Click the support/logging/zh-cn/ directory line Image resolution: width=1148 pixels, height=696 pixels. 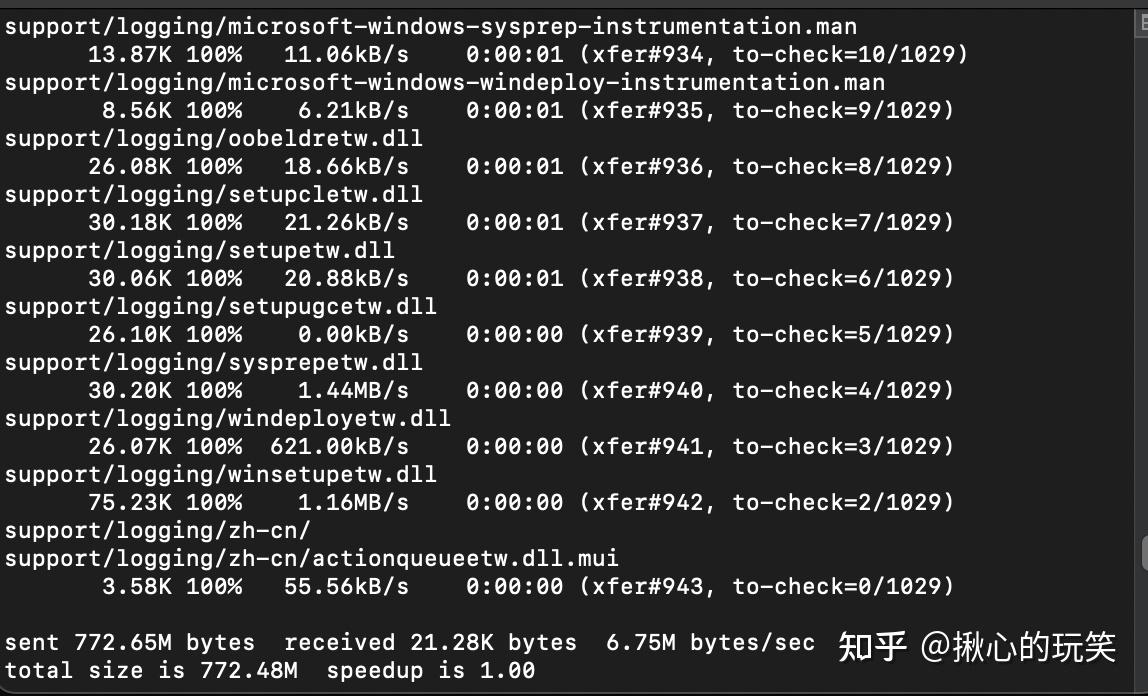[x=157, y=531]
